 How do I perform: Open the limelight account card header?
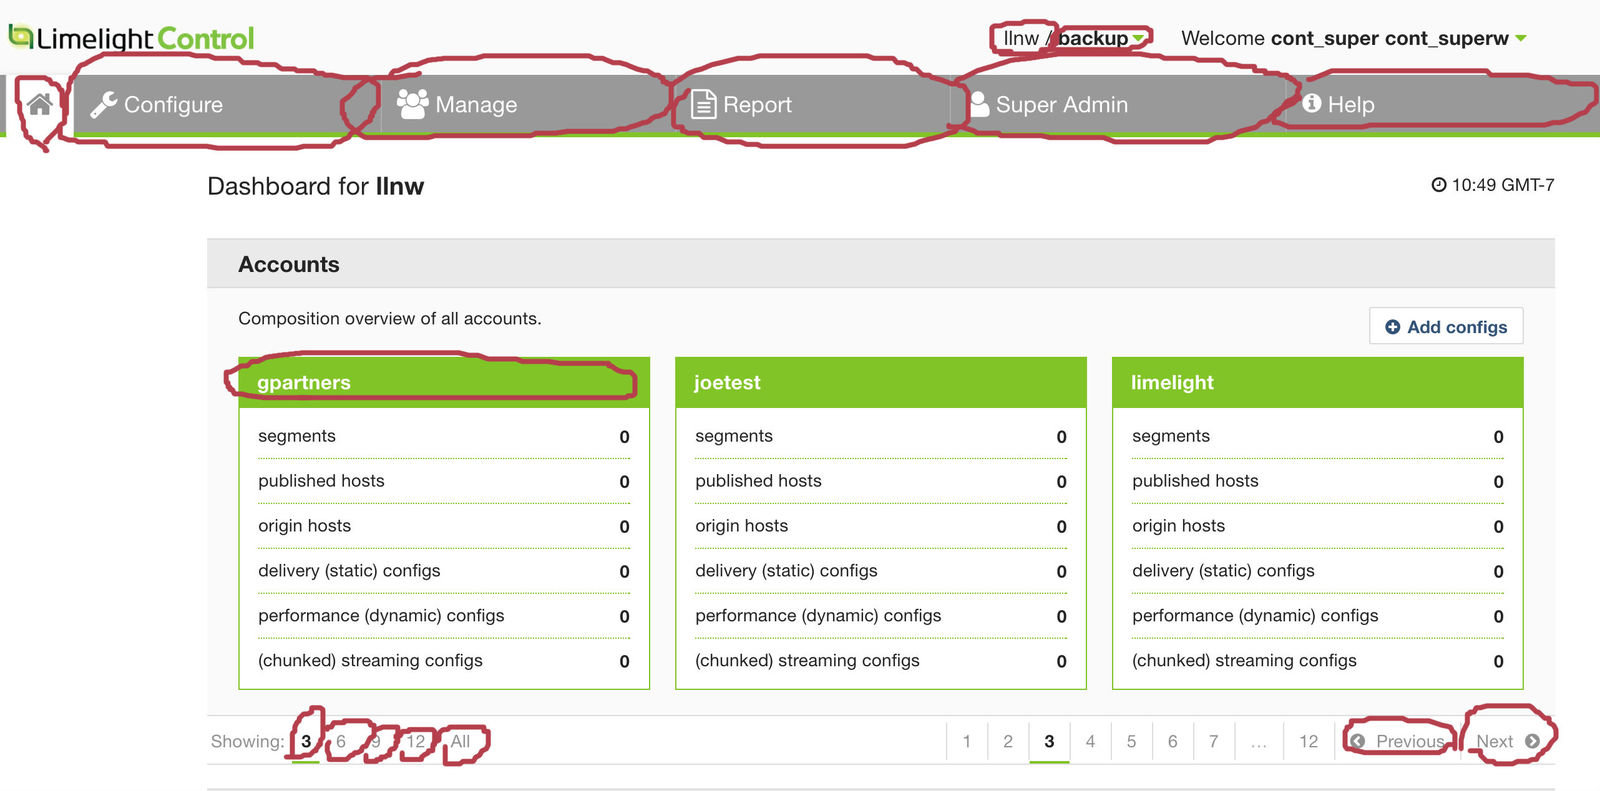1318,382
